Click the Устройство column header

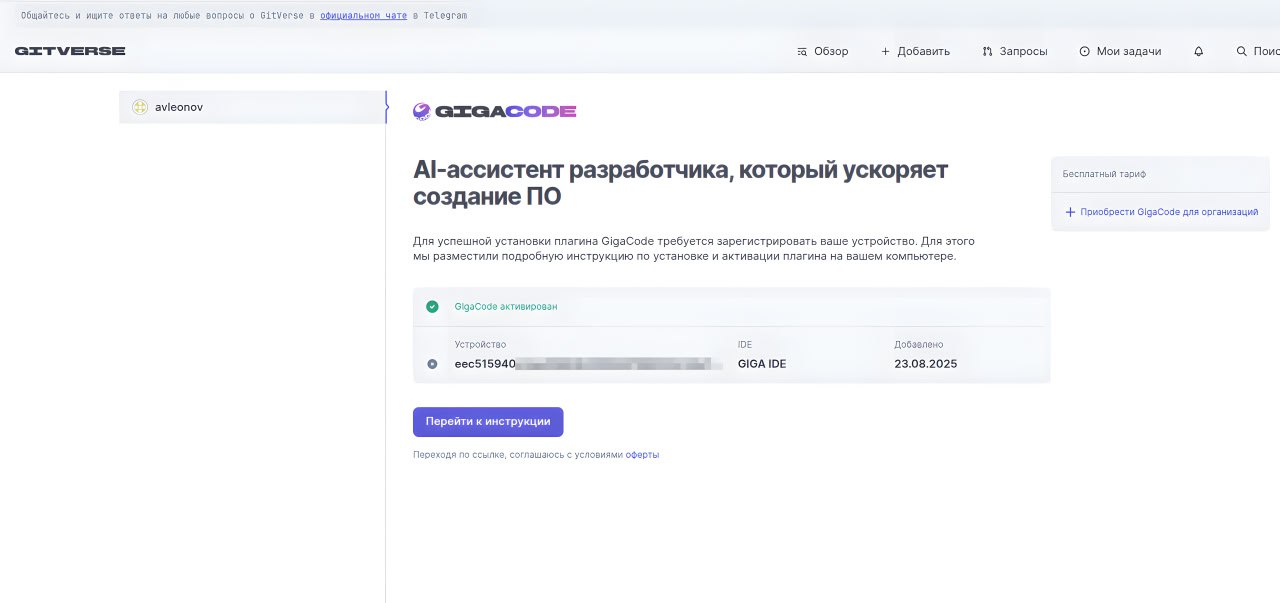[x=481, y=345]
